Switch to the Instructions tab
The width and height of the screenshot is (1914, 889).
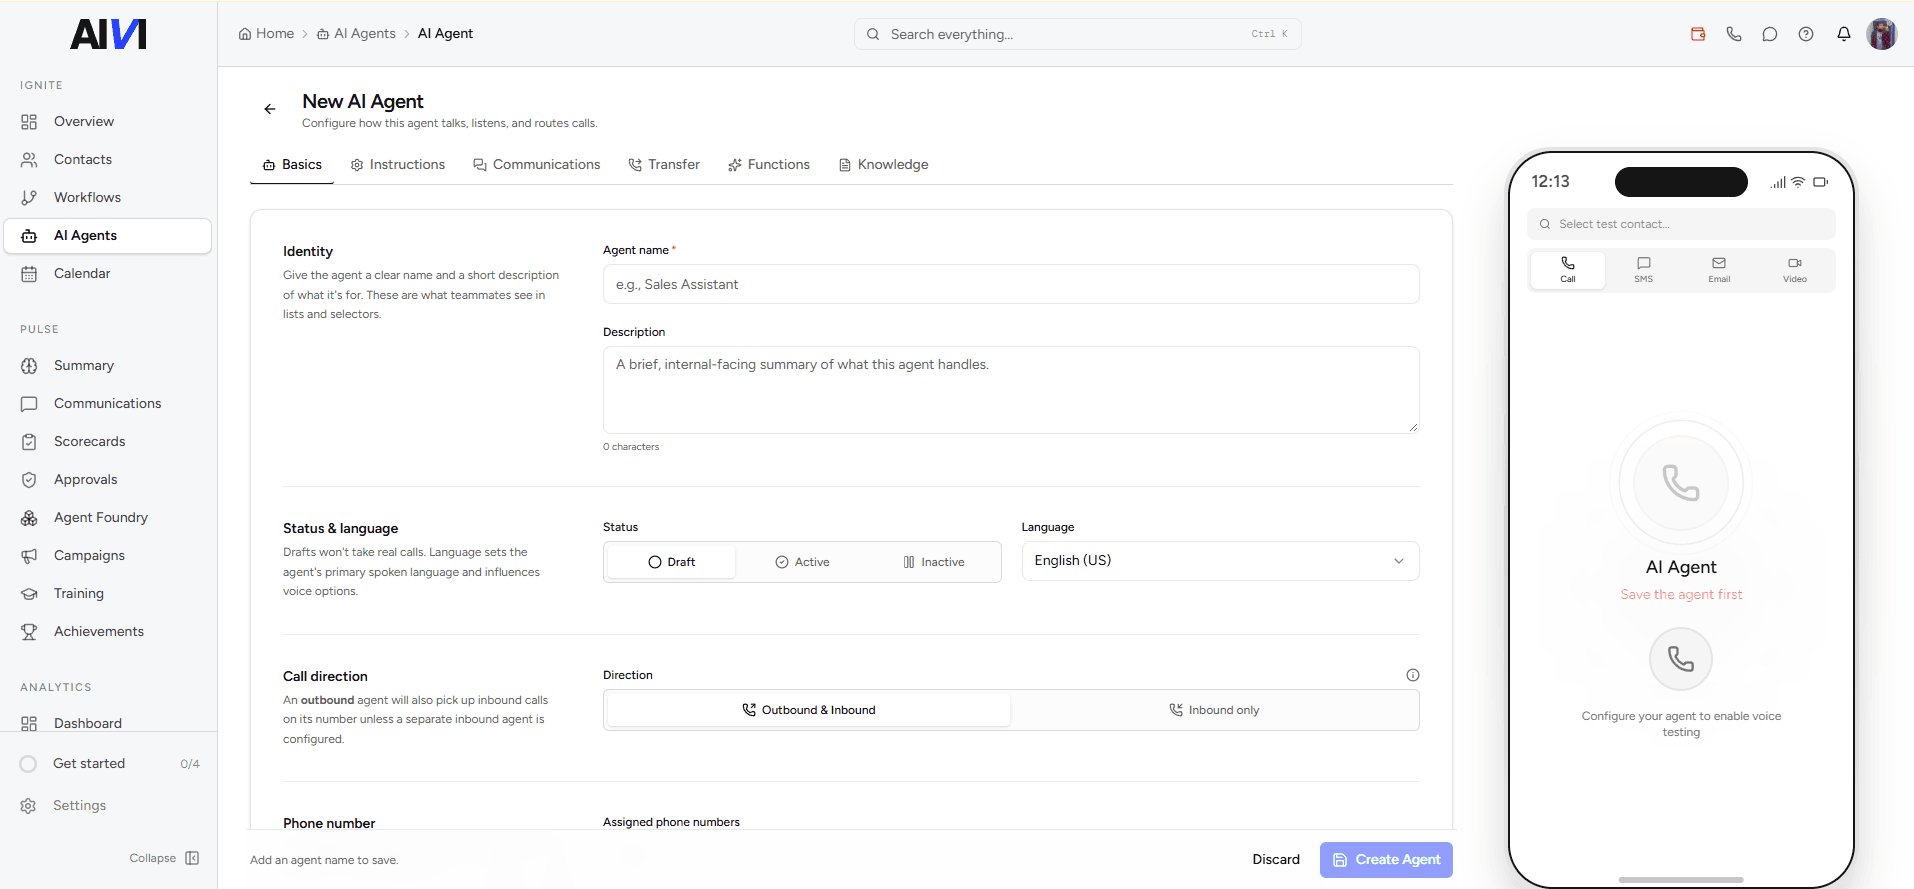[x=398, y=165]
